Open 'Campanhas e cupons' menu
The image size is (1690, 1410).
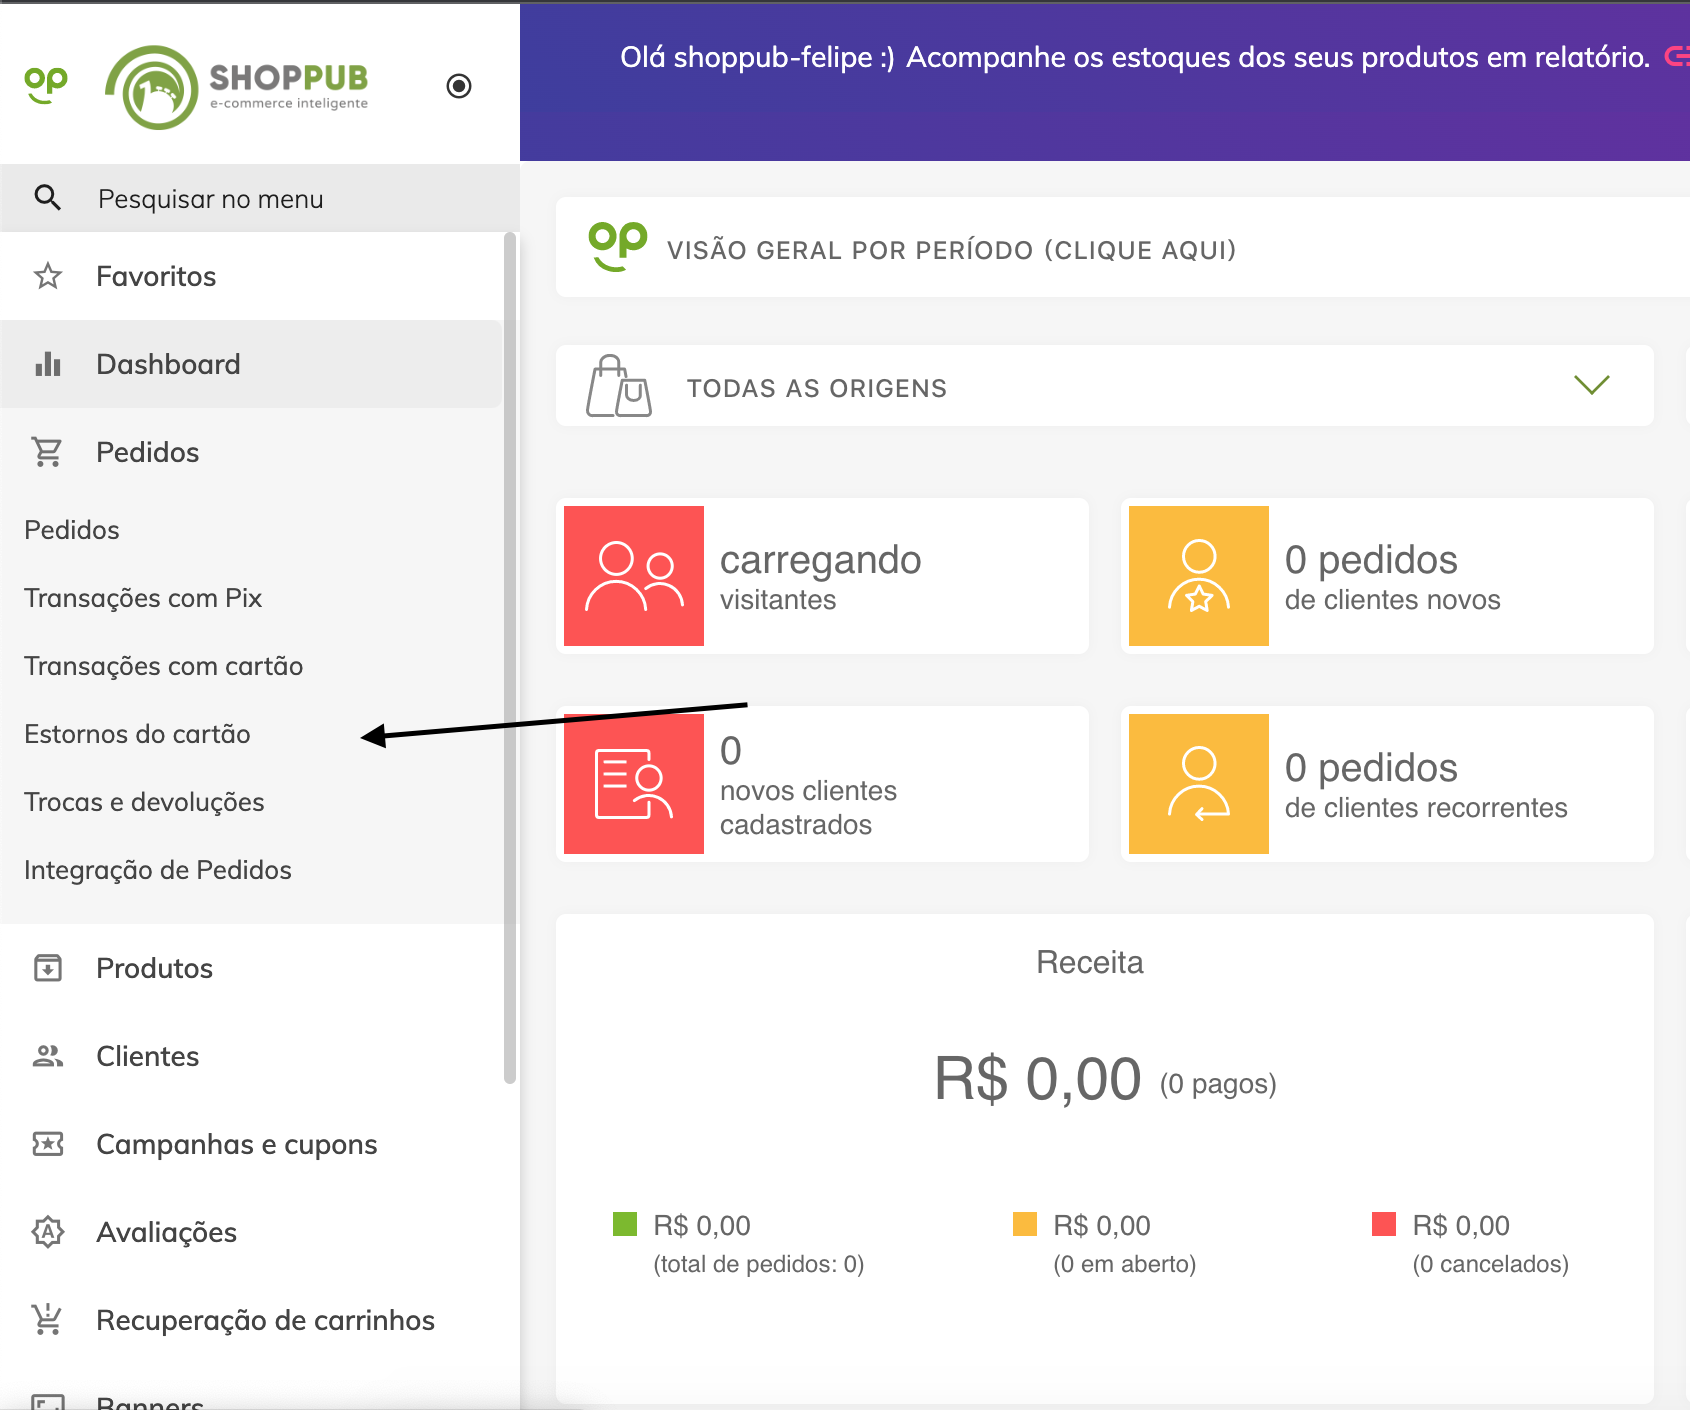pos(250,1144)
